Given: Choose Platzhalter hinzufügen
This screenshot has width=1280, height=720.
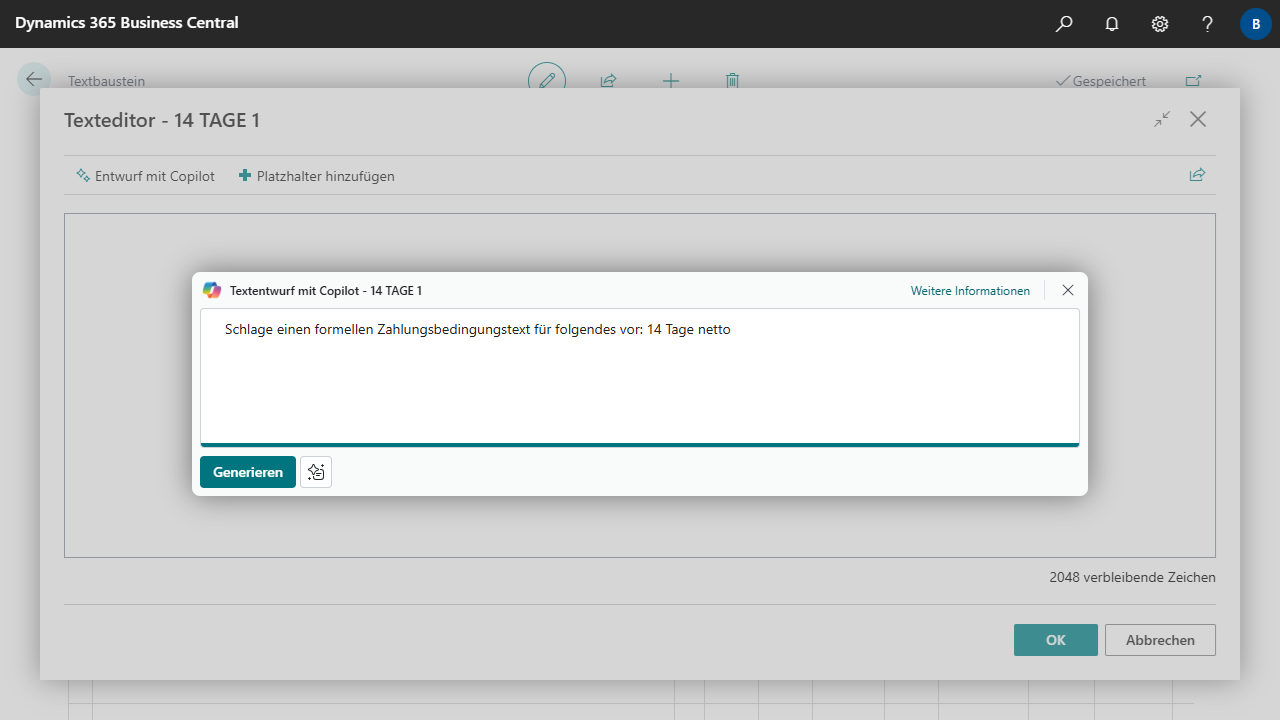Looking at the screenshot, I should click(x=317, y=176).
